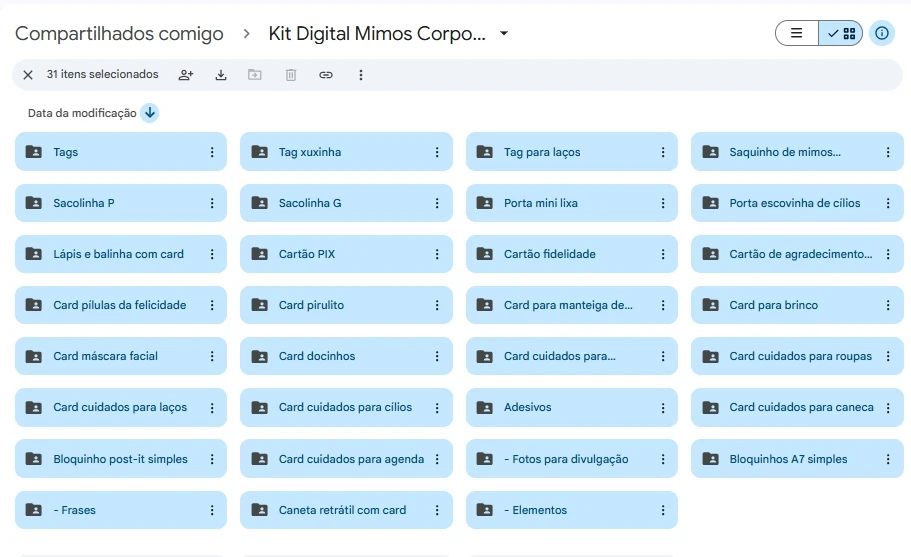Switch to list layout view

(x=797, y=33)
